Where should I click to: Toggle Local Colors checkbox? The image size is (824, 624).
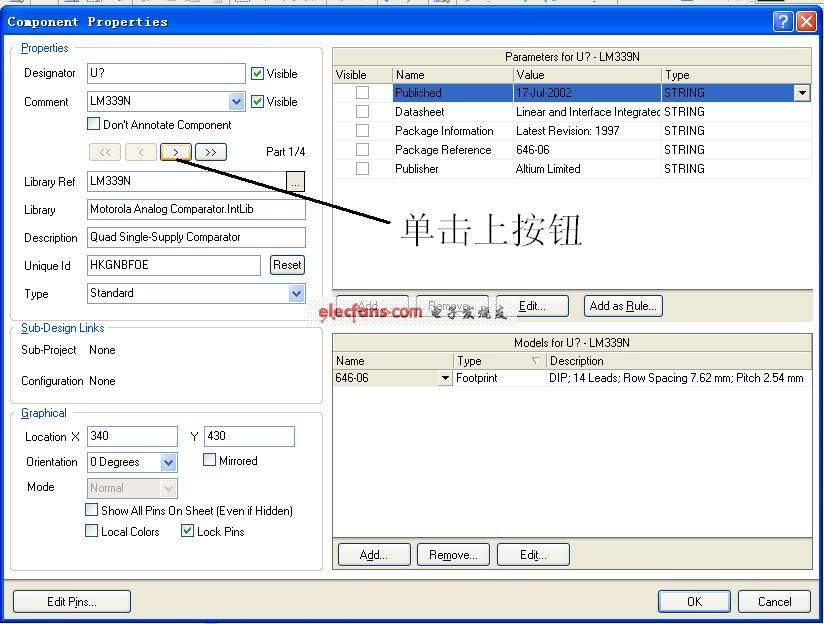tap(91, 531)
